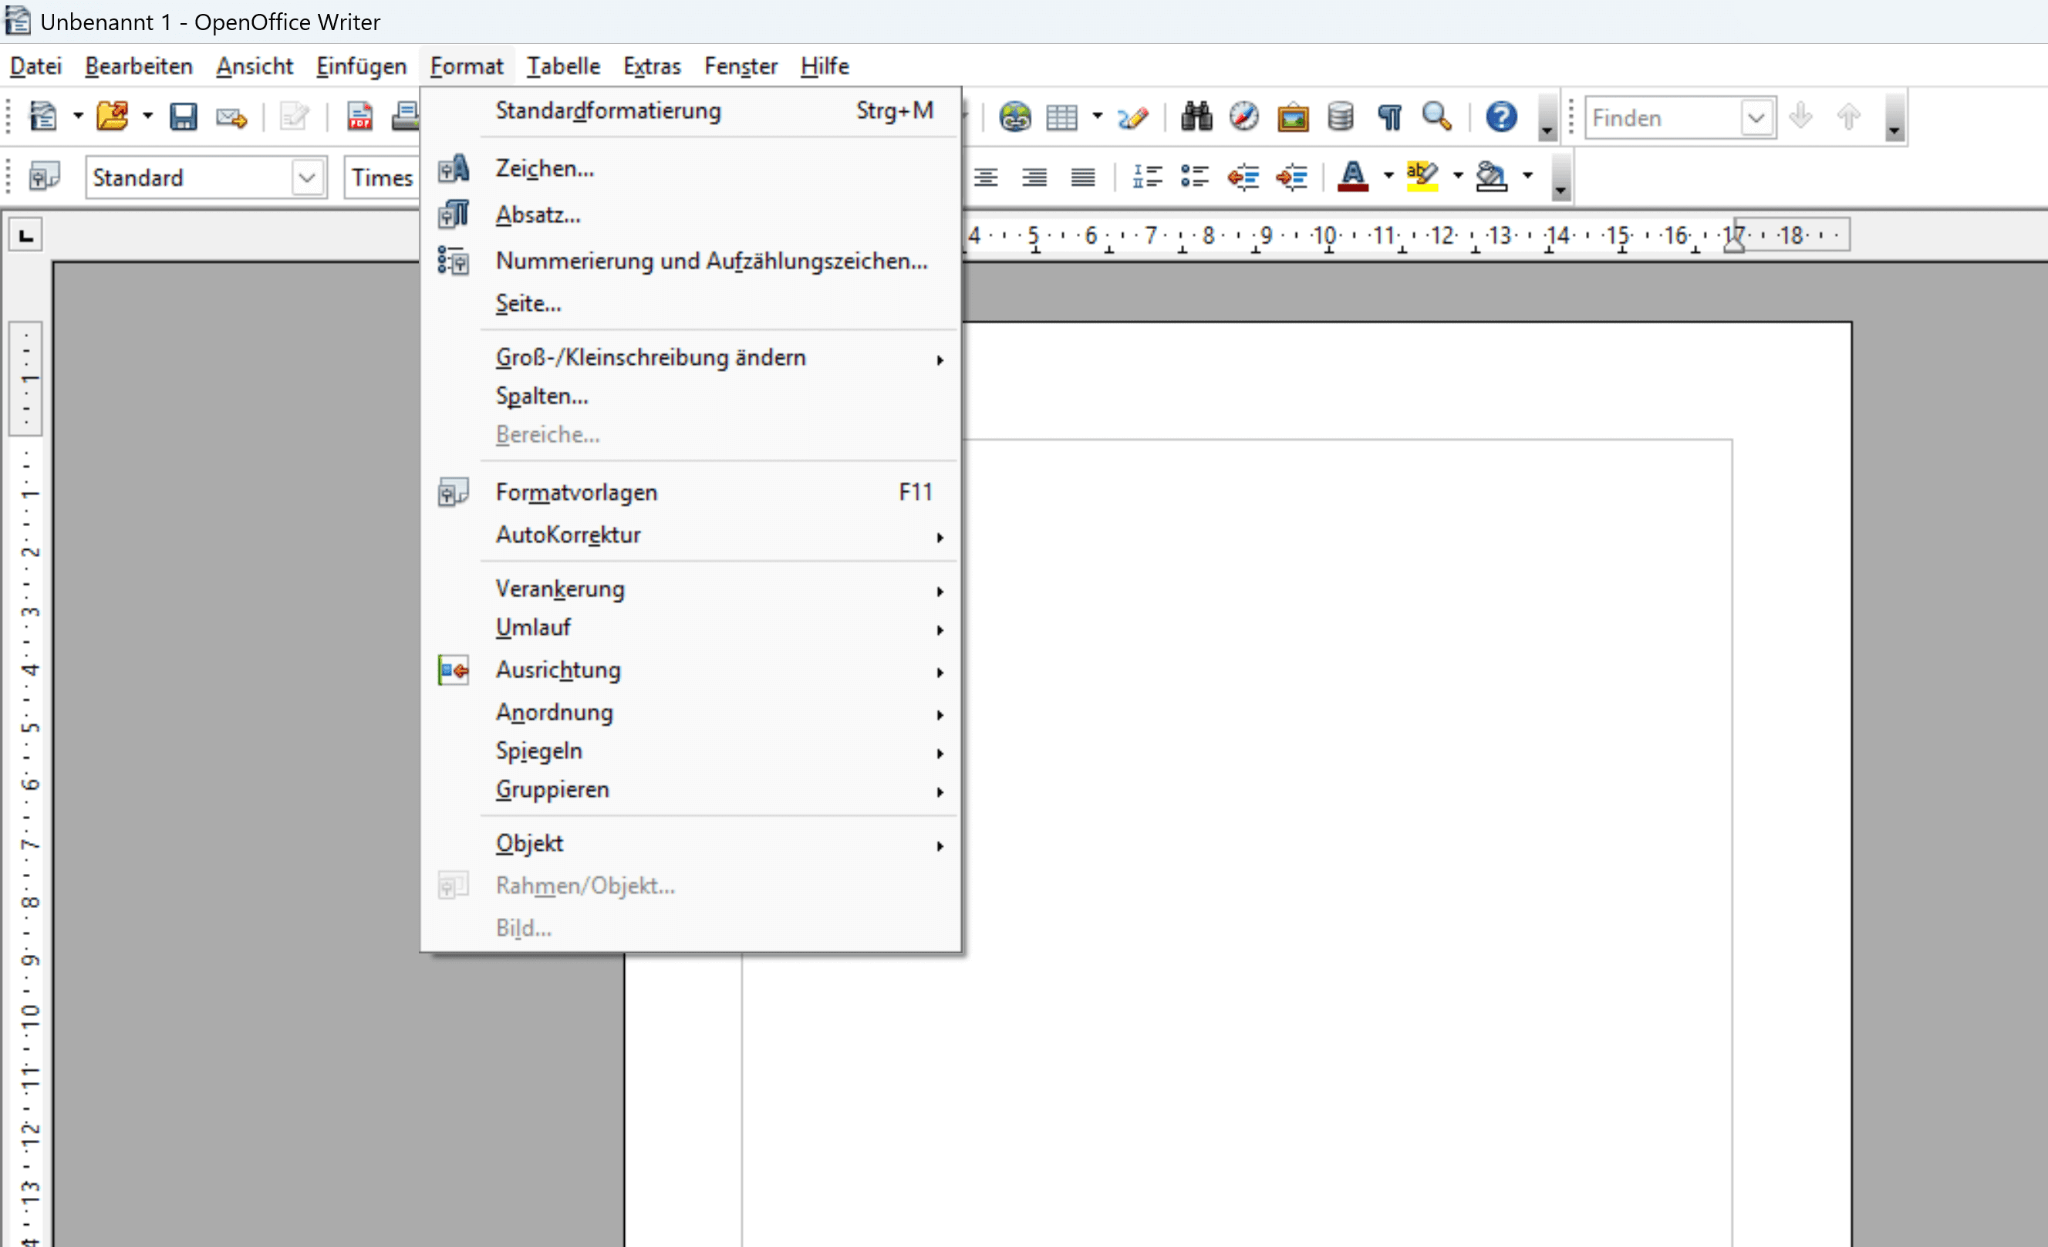The height and width of the screenshot is (1247, 2048).
Task: Click into the Finden search field
Action: tap(1662, 117)
